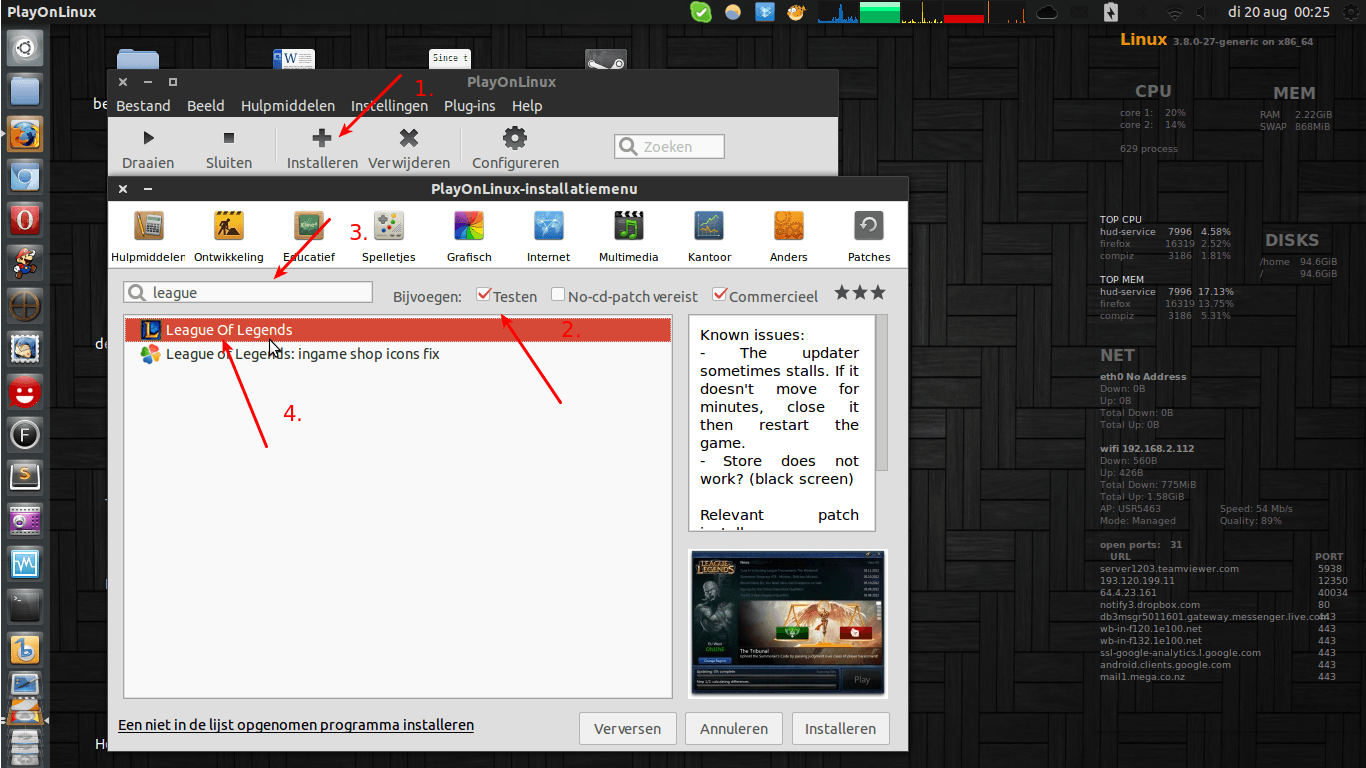Toggle the Testen checkbox

click(x=485, y=295)
